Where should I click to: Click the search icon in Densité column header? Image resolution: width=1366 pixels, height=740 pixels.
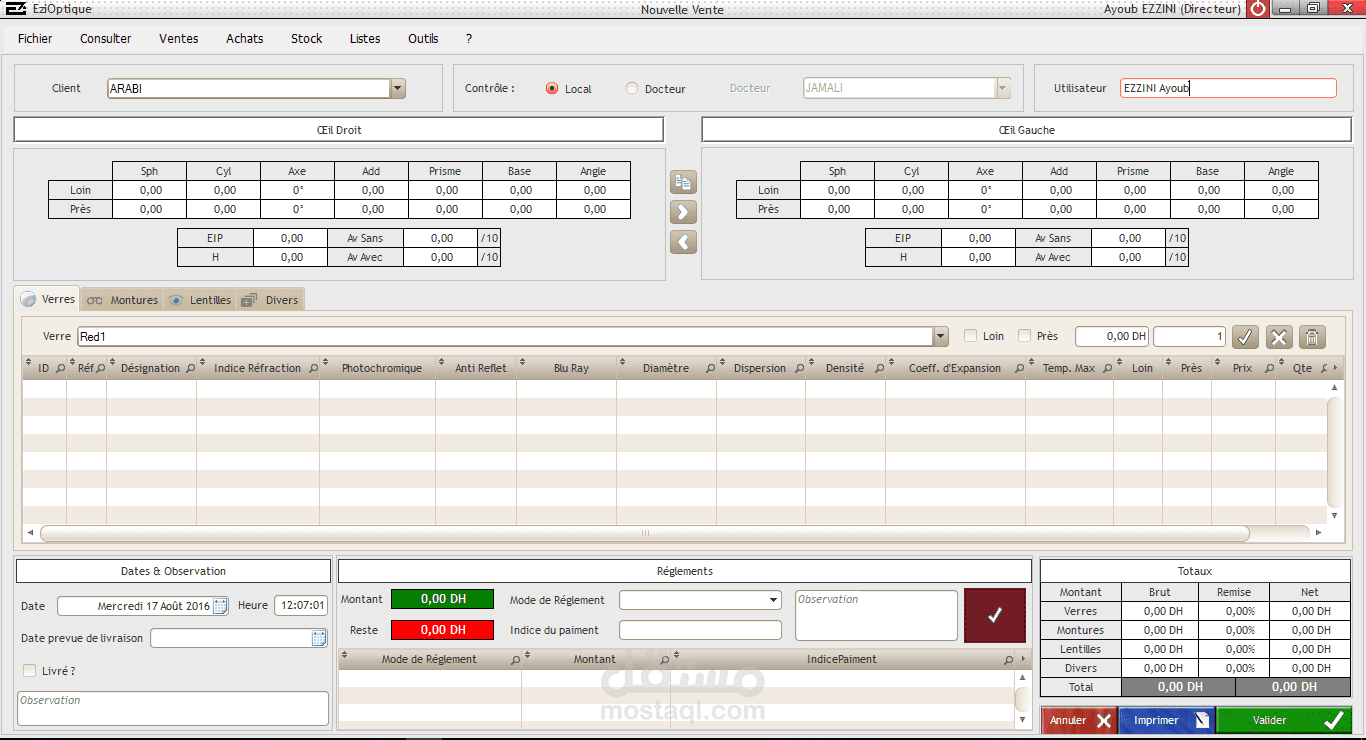click(879, 369)
